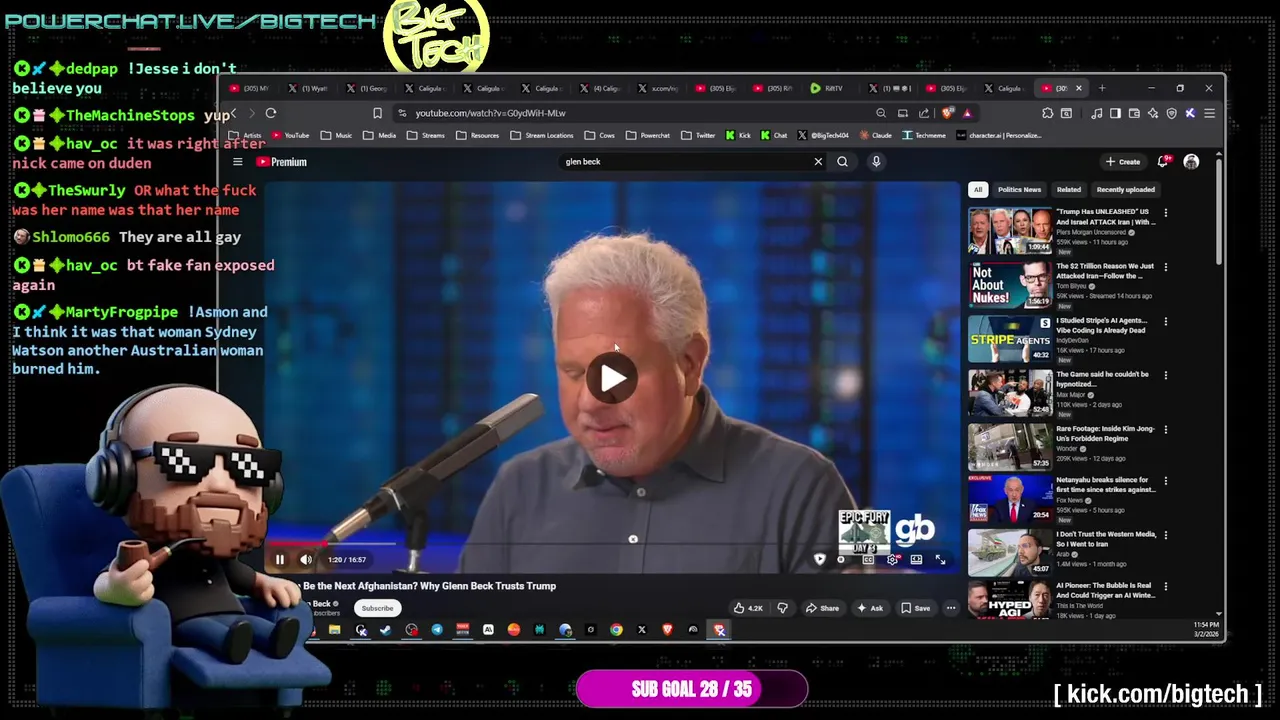This screenshot has height=720, width=1280.
Task: Open 'The Game said he couldn't be hypnotized' title
Action: [1102, 379]
